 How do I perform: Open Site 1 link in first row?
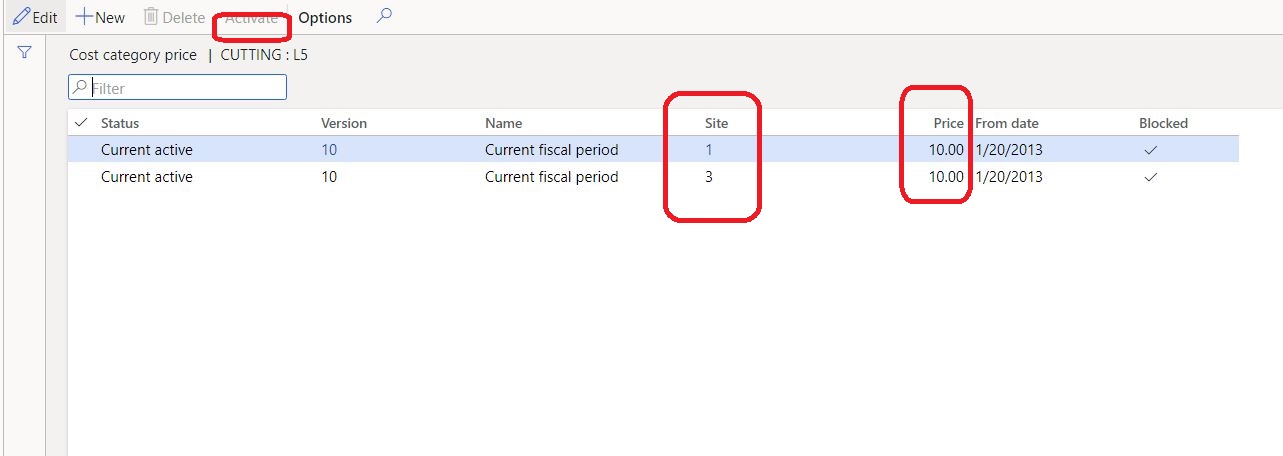[x=709, y=150]
